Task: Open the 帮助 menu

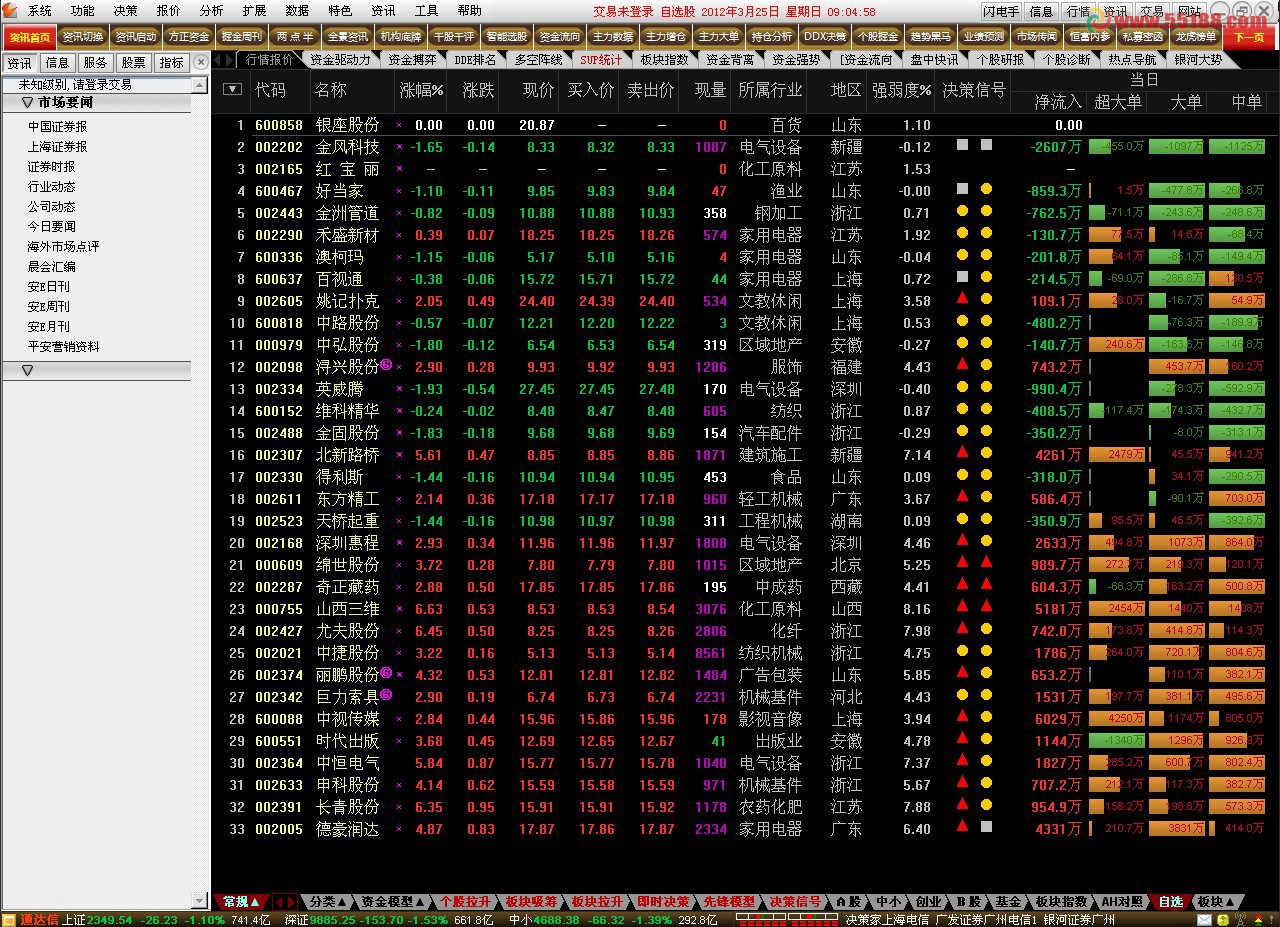Action: point(469,11)
